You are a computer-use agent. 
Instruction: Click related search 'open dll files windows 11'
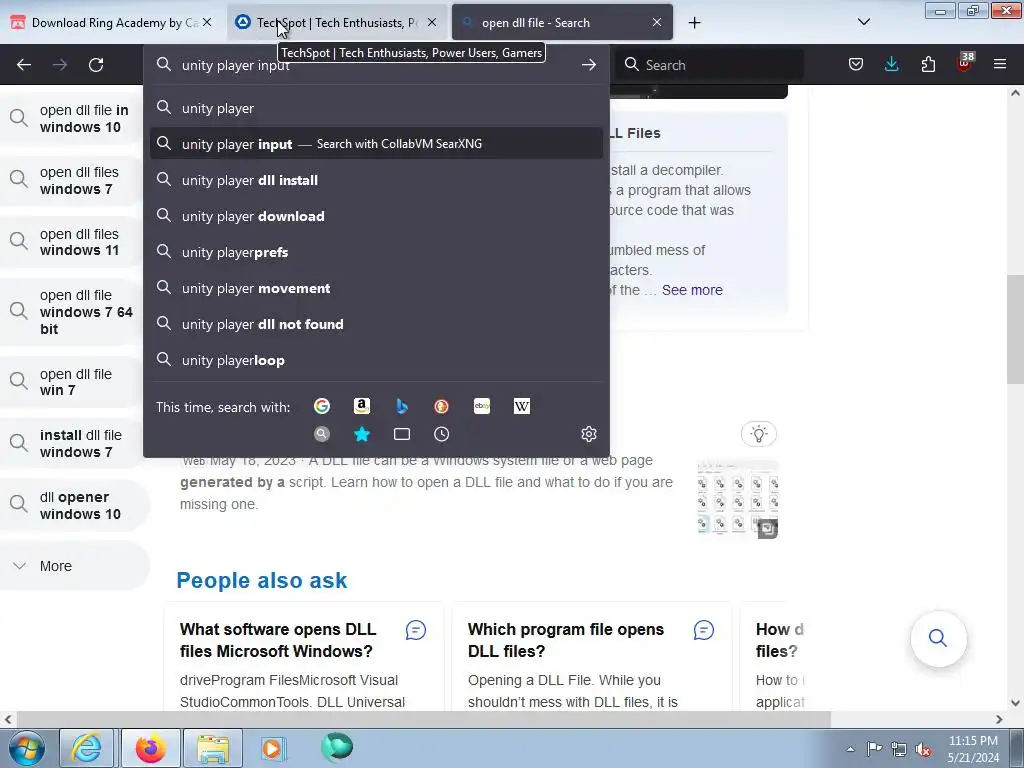click(x=72, y=242)
